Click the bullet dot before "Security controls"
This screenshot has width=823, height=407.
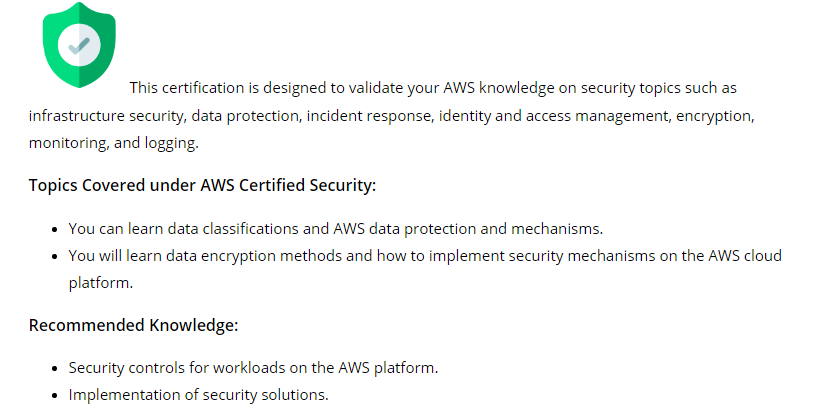[53, 368]
